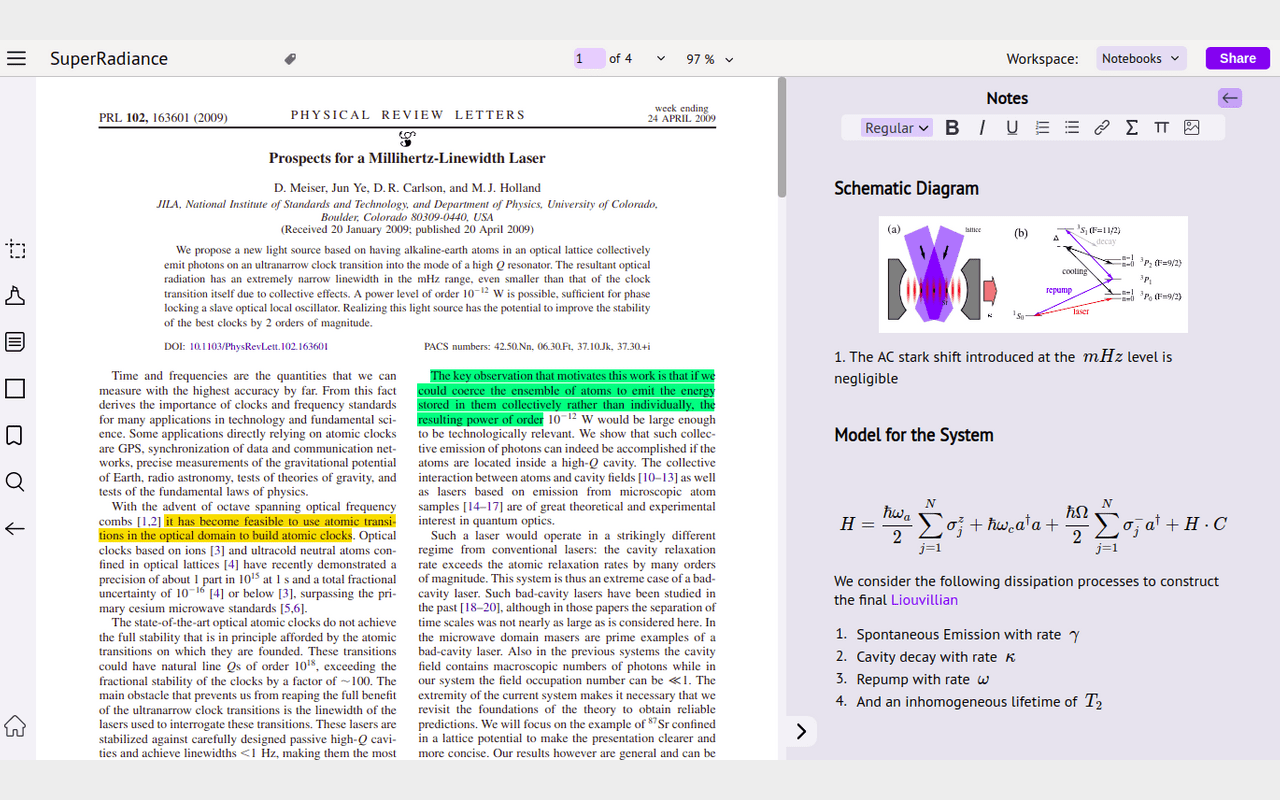Click the schematic diagram image in Notes
The height and width of the screenshot is (800, 1280).
coord(1033,274)
